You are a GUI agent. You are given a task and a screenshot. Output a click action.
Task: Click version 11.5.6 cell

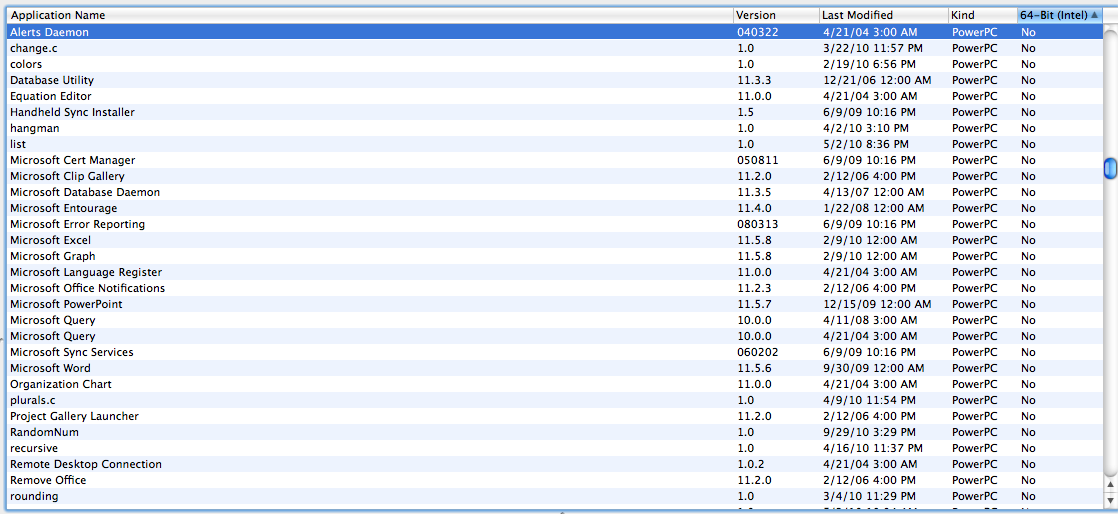754,368
